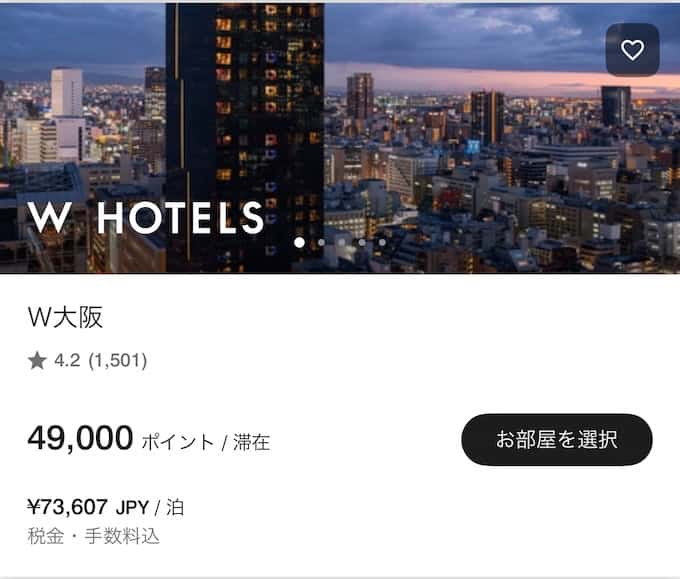Go to the fourth carousel dot
680x579 pixels.
tap(362, 242)
